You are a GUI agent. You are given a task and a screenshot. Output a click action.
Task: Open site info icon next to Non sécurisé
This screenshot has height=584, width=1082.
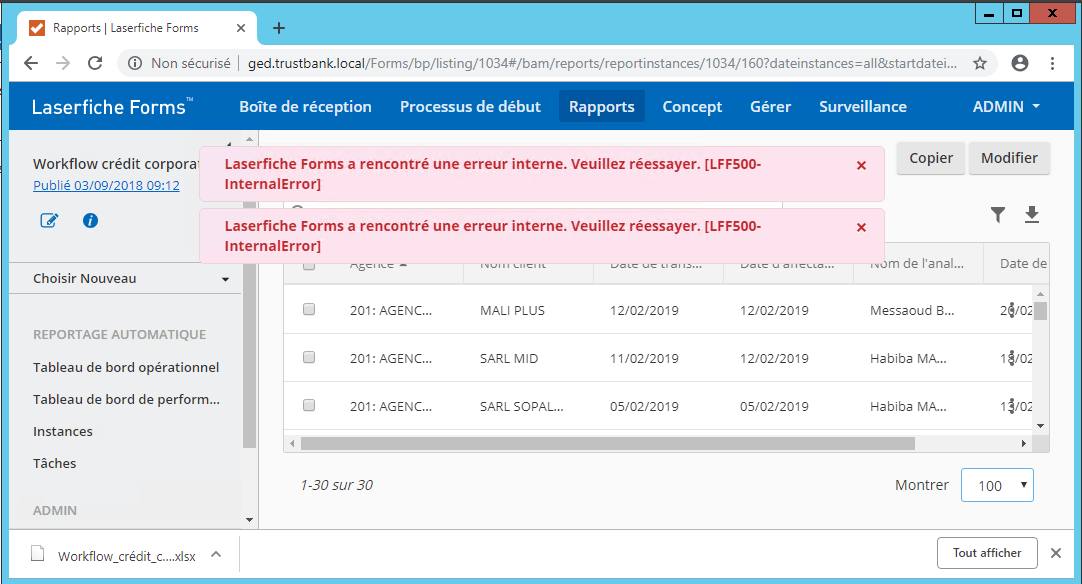135,64
